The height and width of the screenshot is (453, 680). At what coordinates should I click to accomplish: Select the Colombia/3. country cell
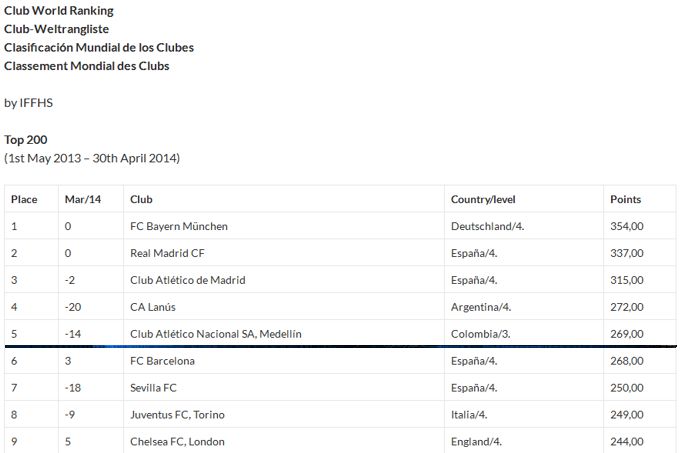point(480,334)
